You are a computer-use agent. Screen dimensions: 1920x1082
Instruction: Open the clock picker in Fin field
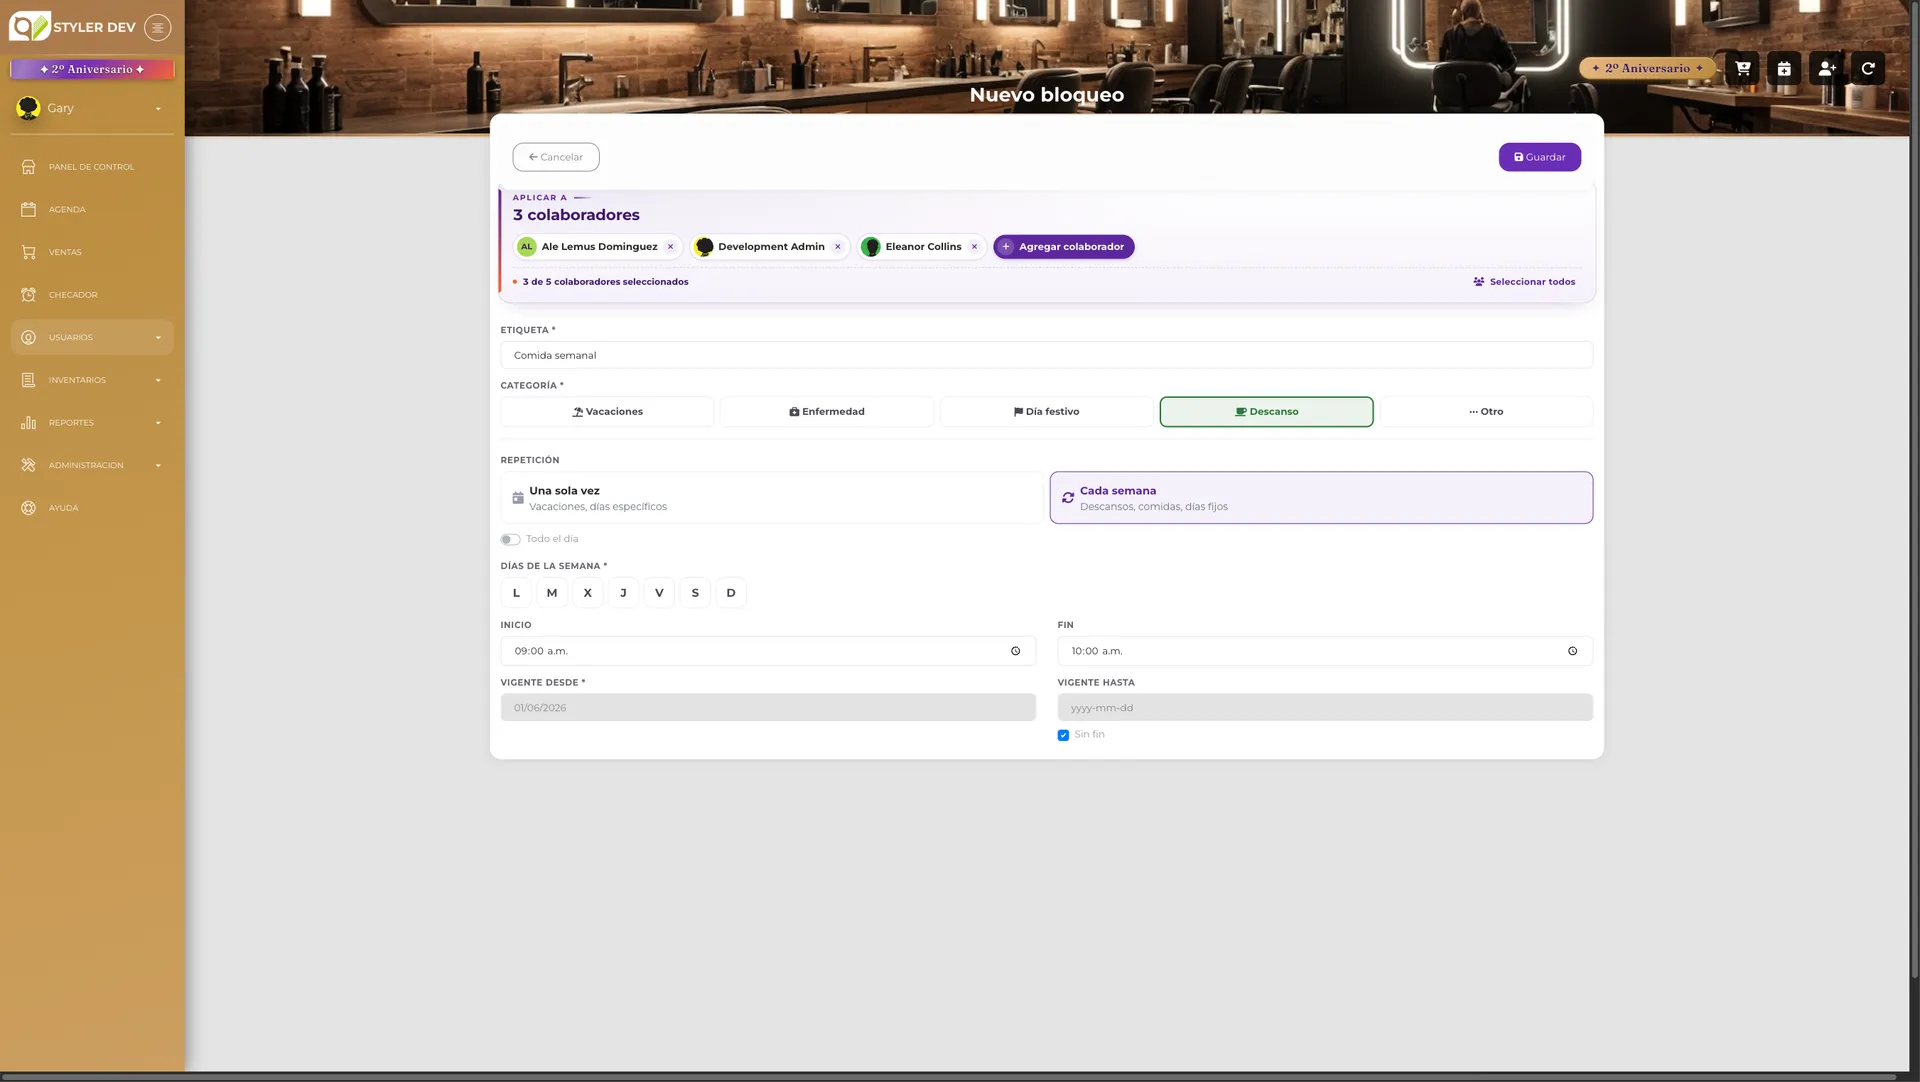(1572, 651)
